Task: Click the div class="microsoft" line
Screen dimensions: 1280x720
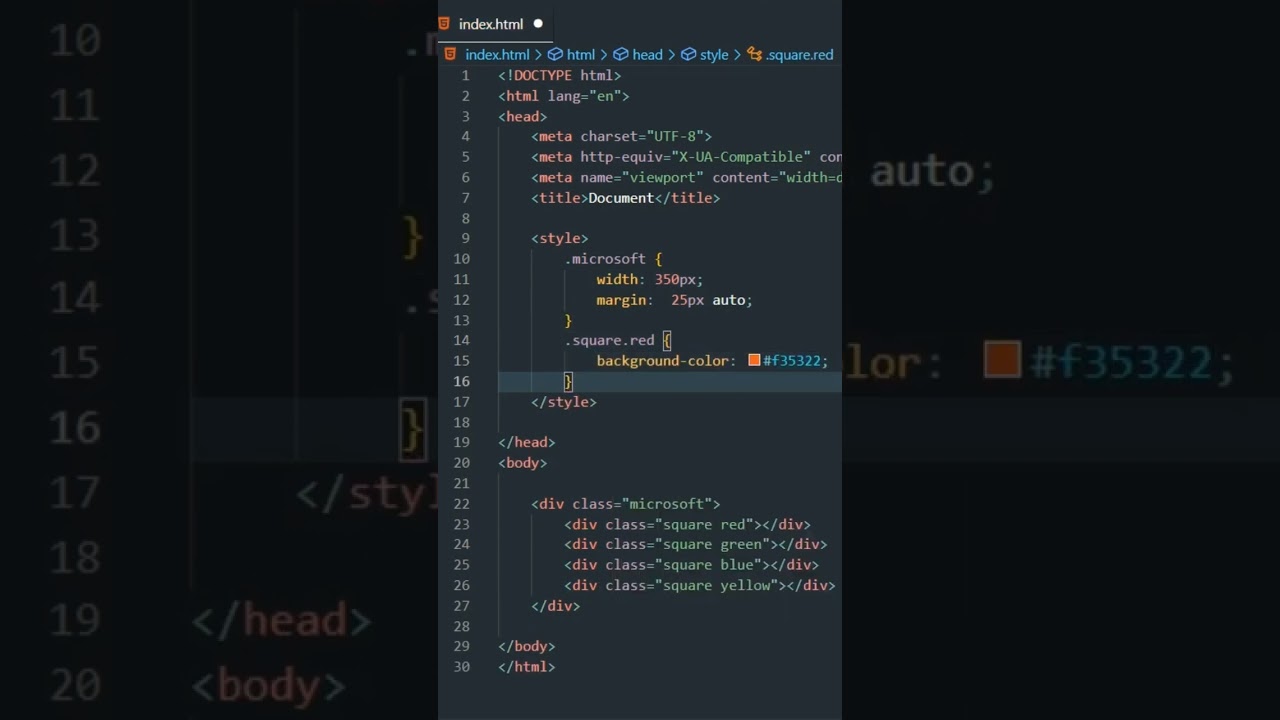Action: [626, 504]
